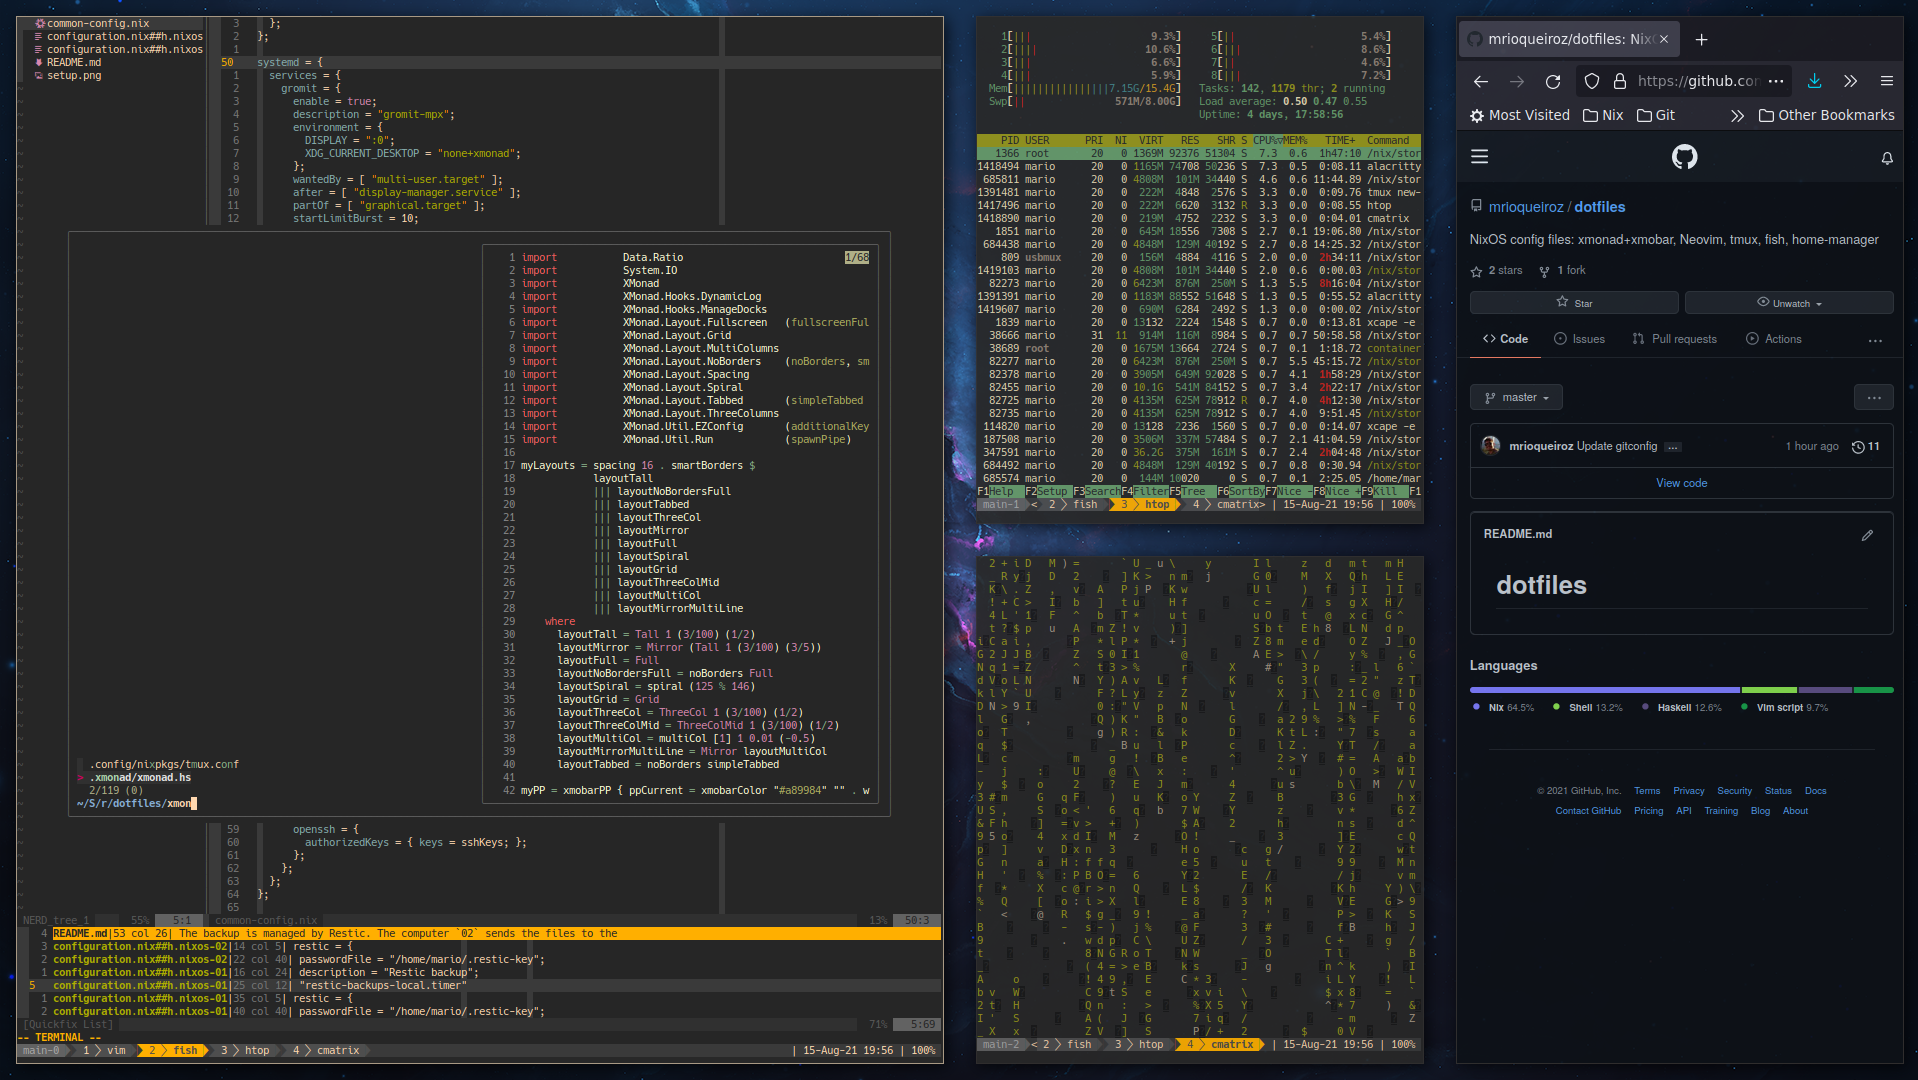The width and height of the screenshot is (1918, 1080).
Task: Click the tracking protection shield icon
Action: coord(1592,82)
